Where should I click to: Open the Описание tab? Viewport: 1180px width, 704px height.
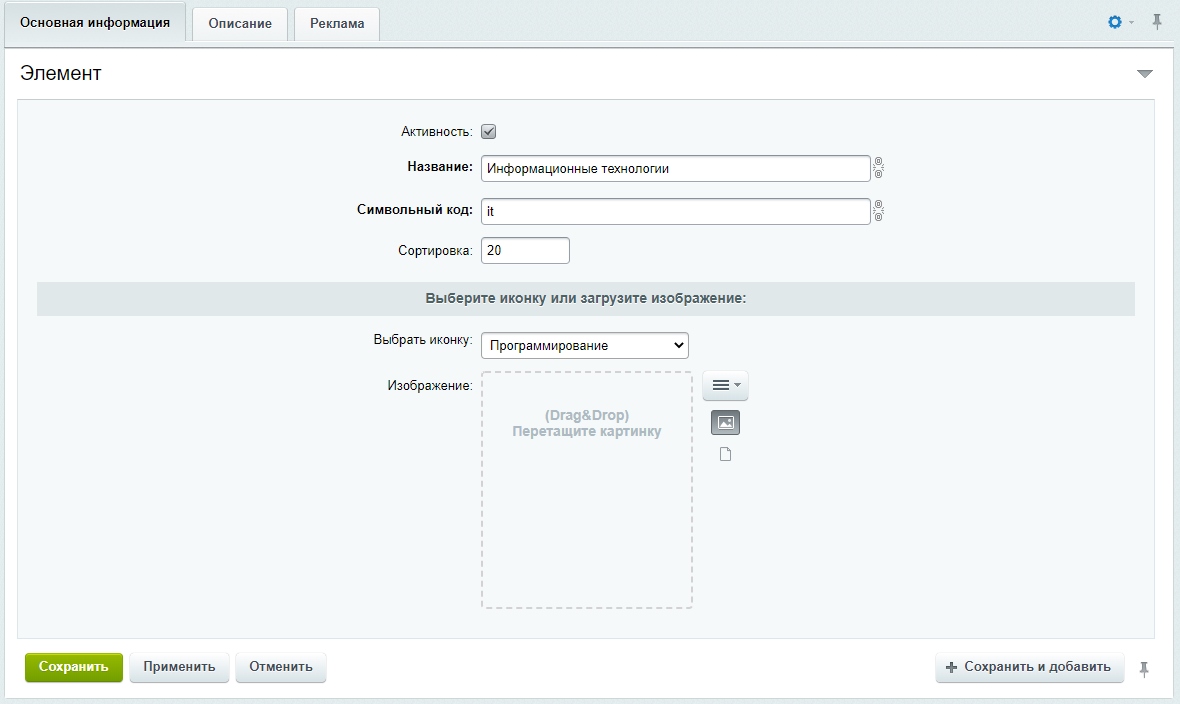click(x=240, y=24)
